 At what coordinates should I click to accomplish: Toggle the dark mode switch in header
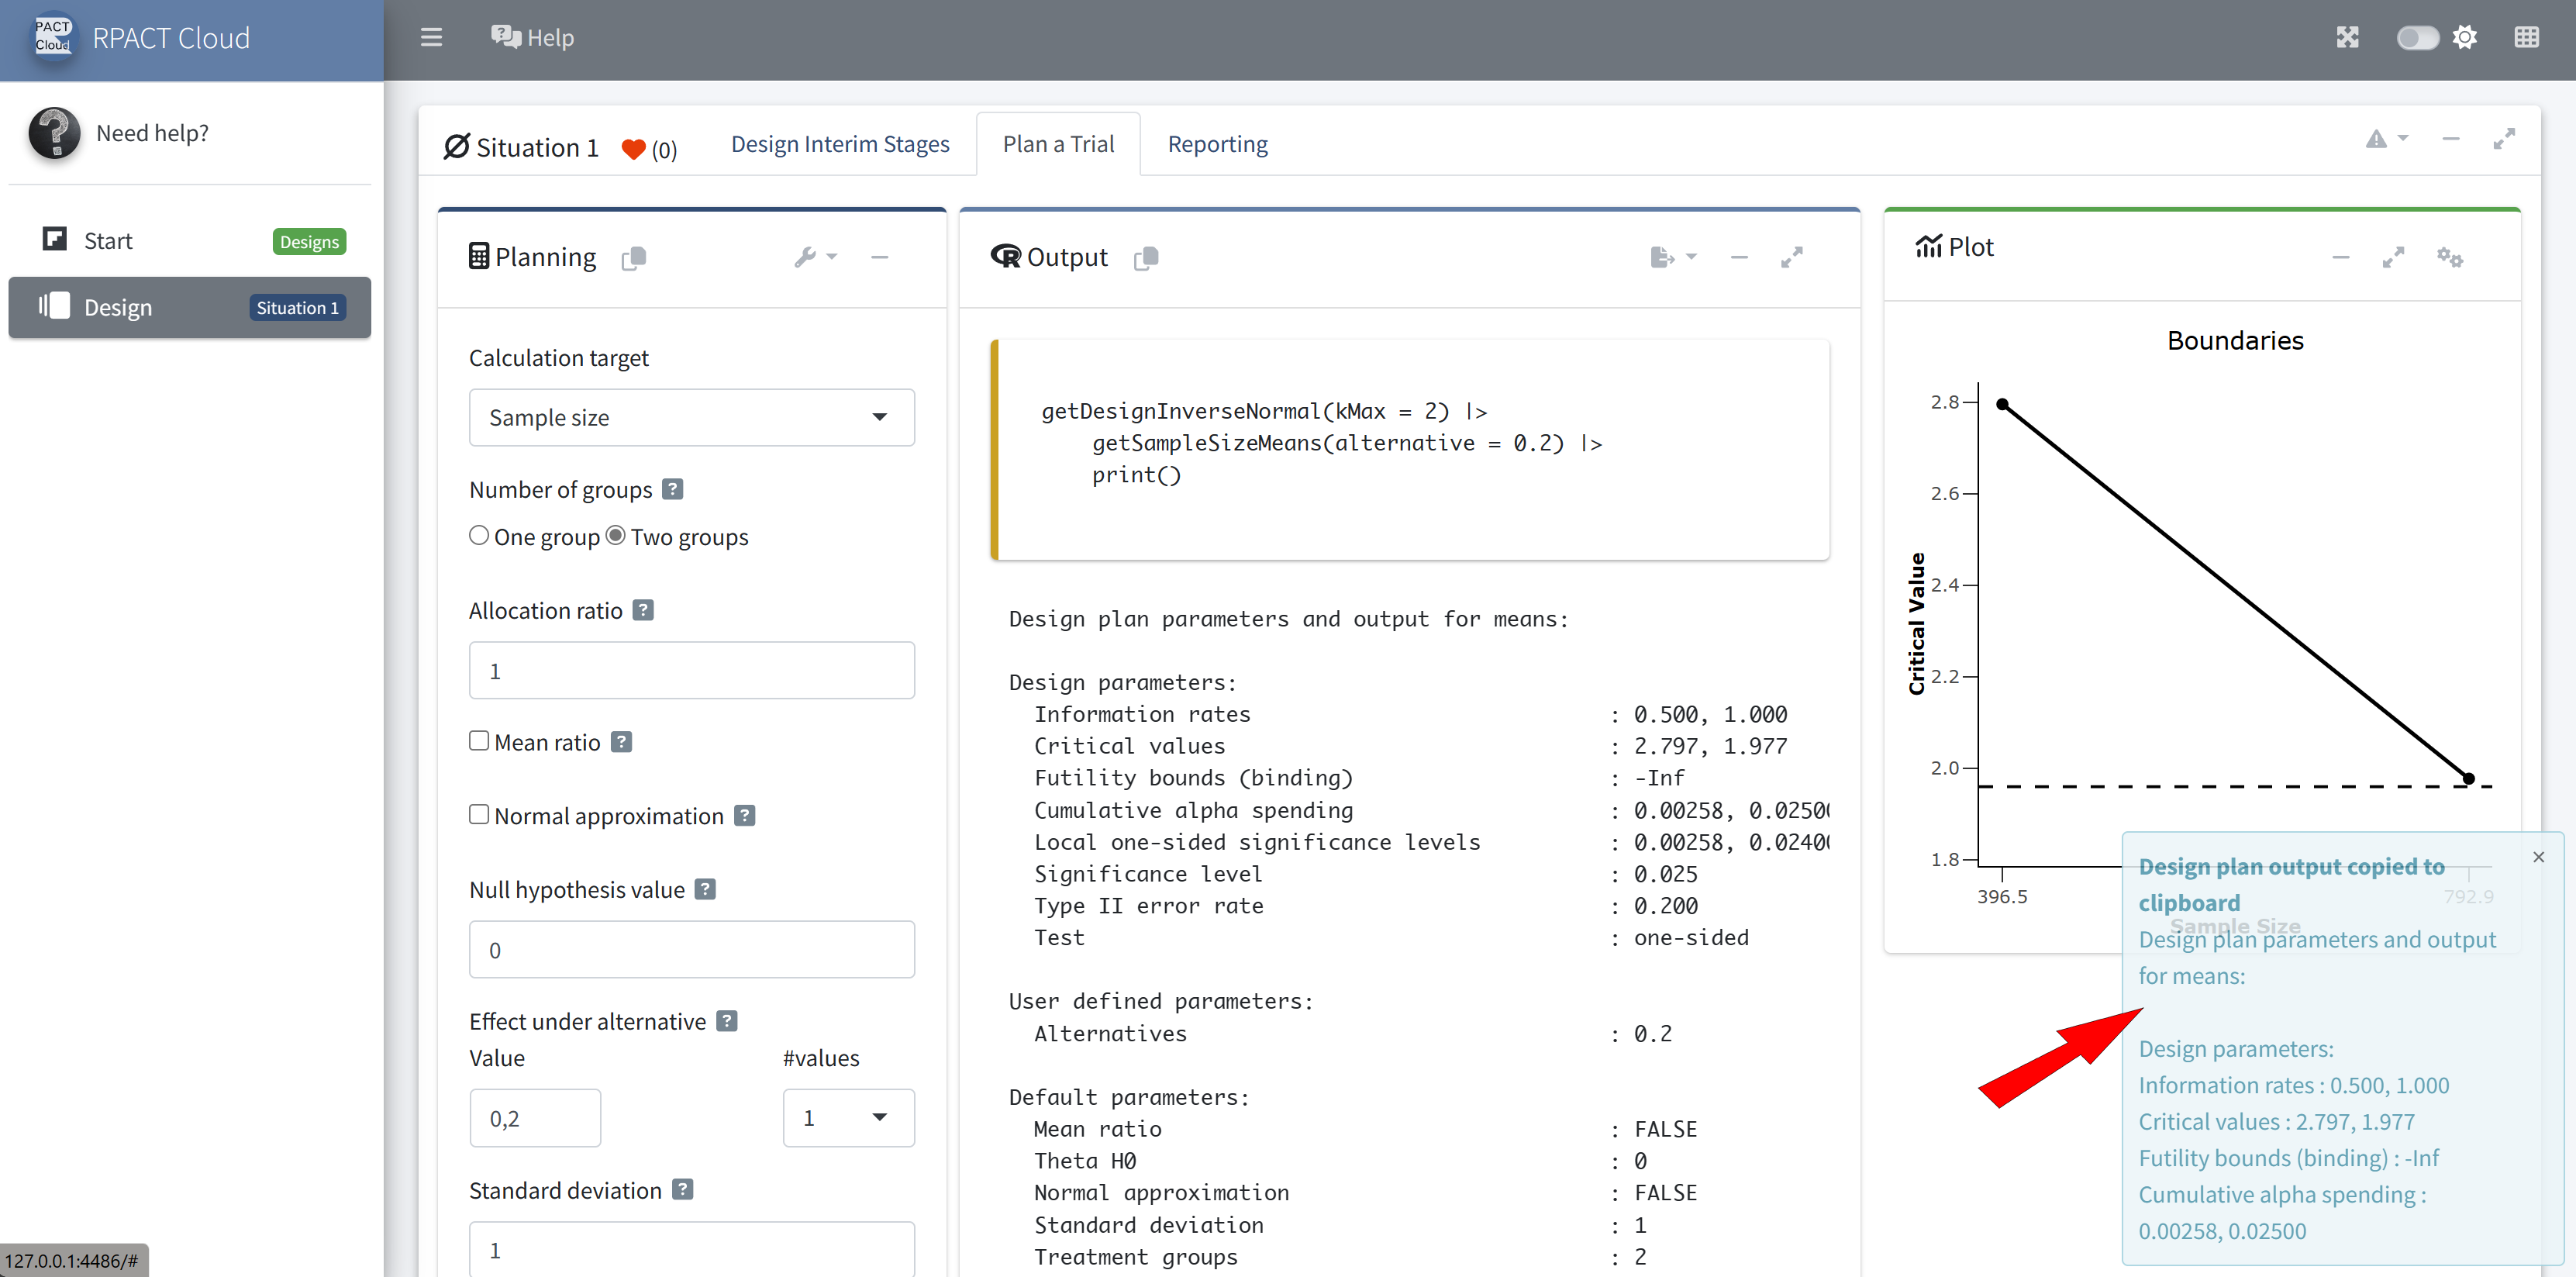[x=2417, y=37]
